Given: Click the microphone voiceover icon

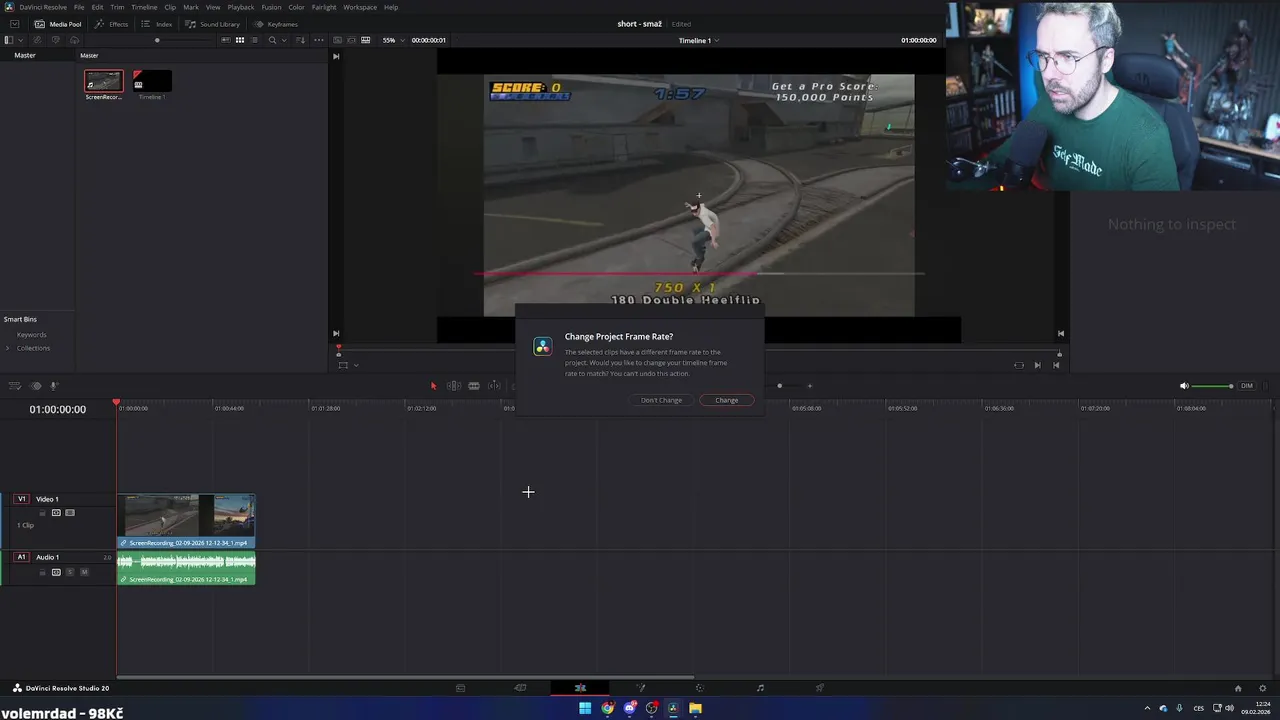Looking at the screenshot, I should 54,386.
